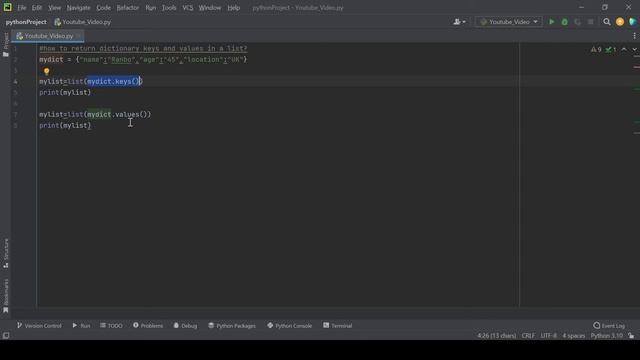This screenshot has width=640, height=360.
Task: Click the warnings count indicator
Action: [x=596, y=50]
